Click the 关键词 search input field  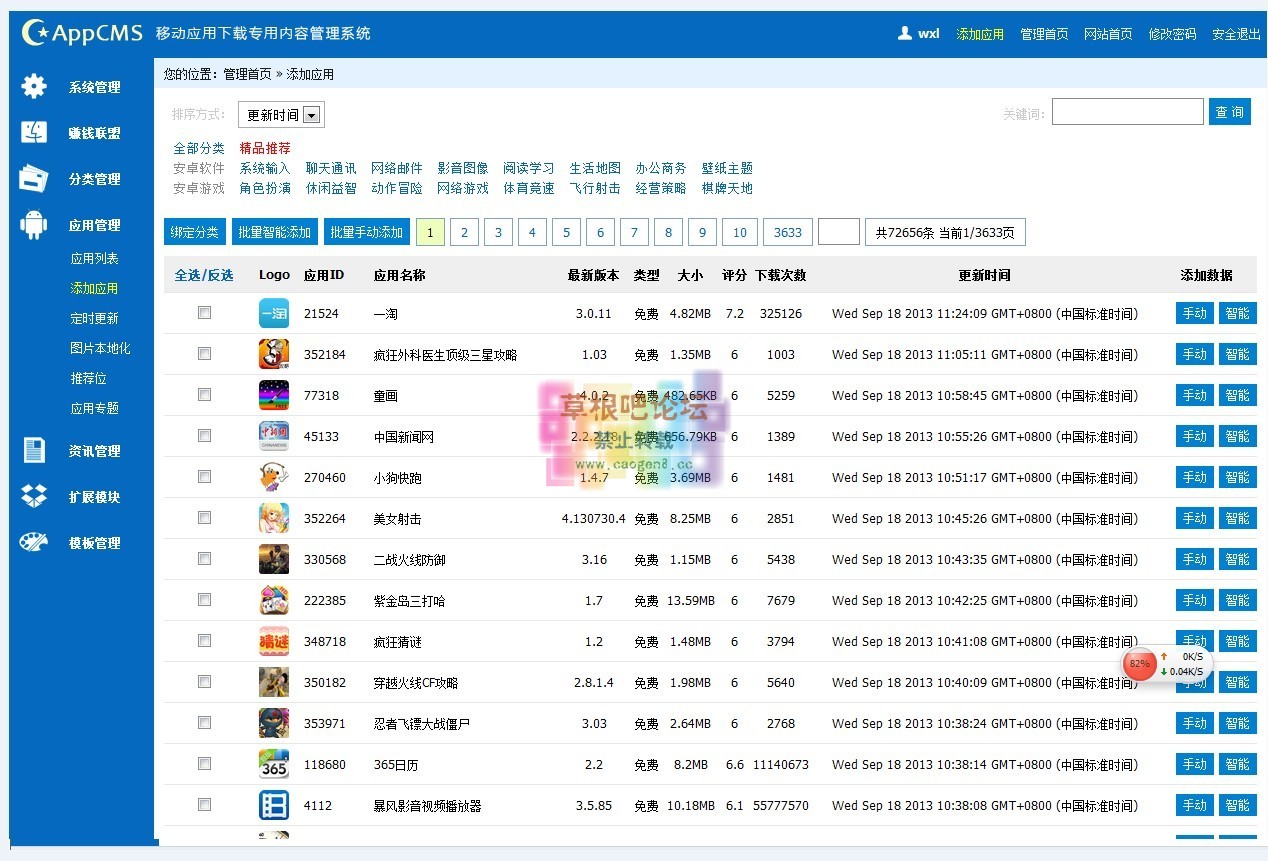coord(1127,112)
